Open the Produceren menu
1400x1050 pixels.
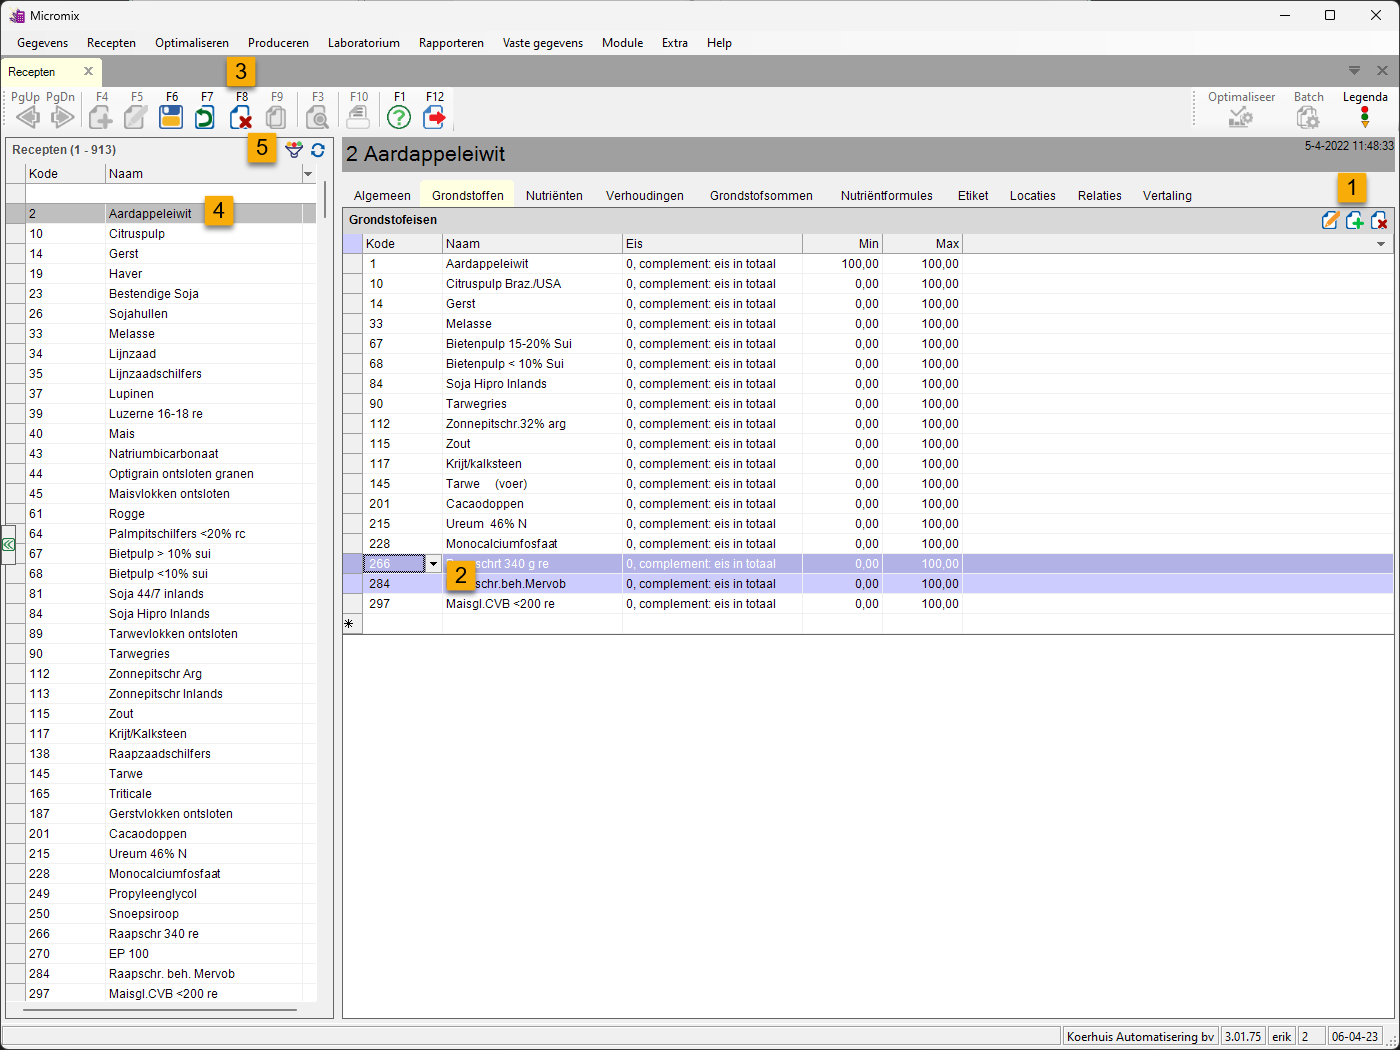tap(278, 43)
